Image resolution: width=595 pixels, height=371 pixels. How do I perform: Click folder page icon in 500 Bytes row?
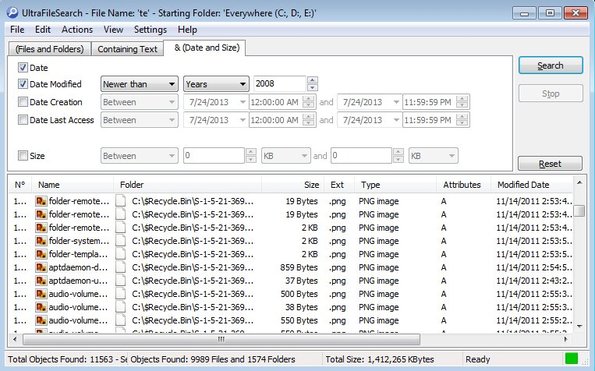pyautogui.click(x=121, y=294)
